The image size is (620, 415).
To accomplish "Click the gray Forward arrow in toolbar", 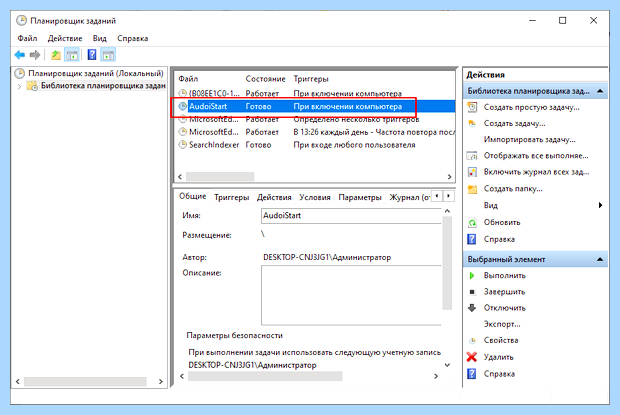I will tap(35, 55).
